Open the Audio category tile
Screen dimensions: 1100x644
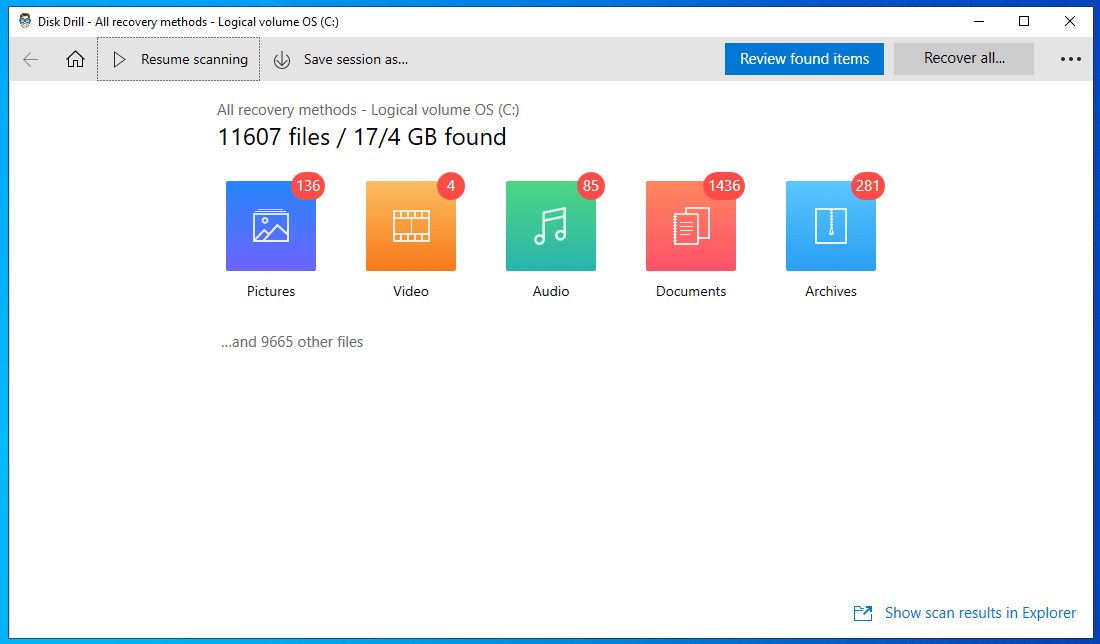(x=551, y=226)
